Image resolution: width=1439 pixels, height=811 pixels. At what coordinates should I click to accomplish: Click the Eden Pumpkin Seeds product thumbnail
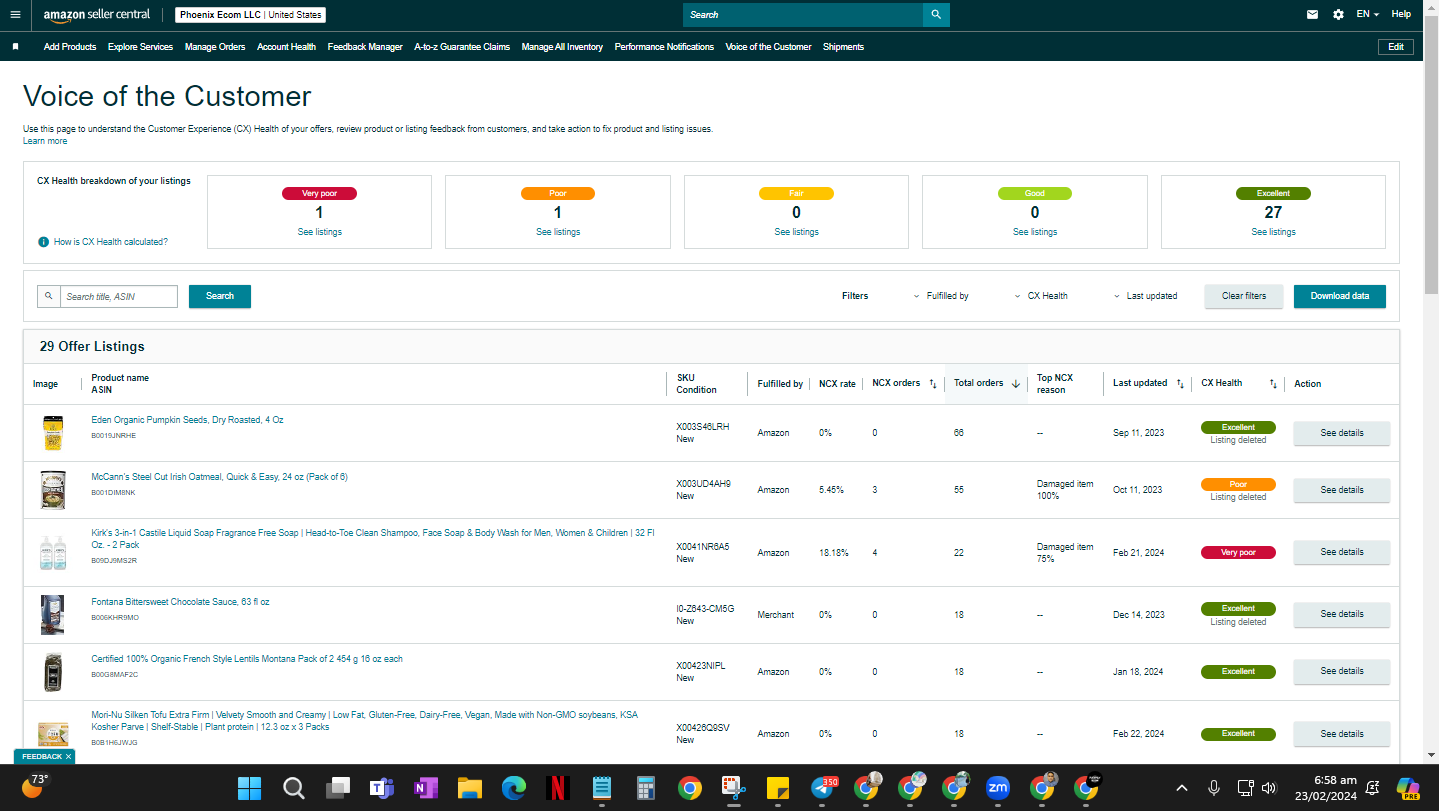click(52, 433)
